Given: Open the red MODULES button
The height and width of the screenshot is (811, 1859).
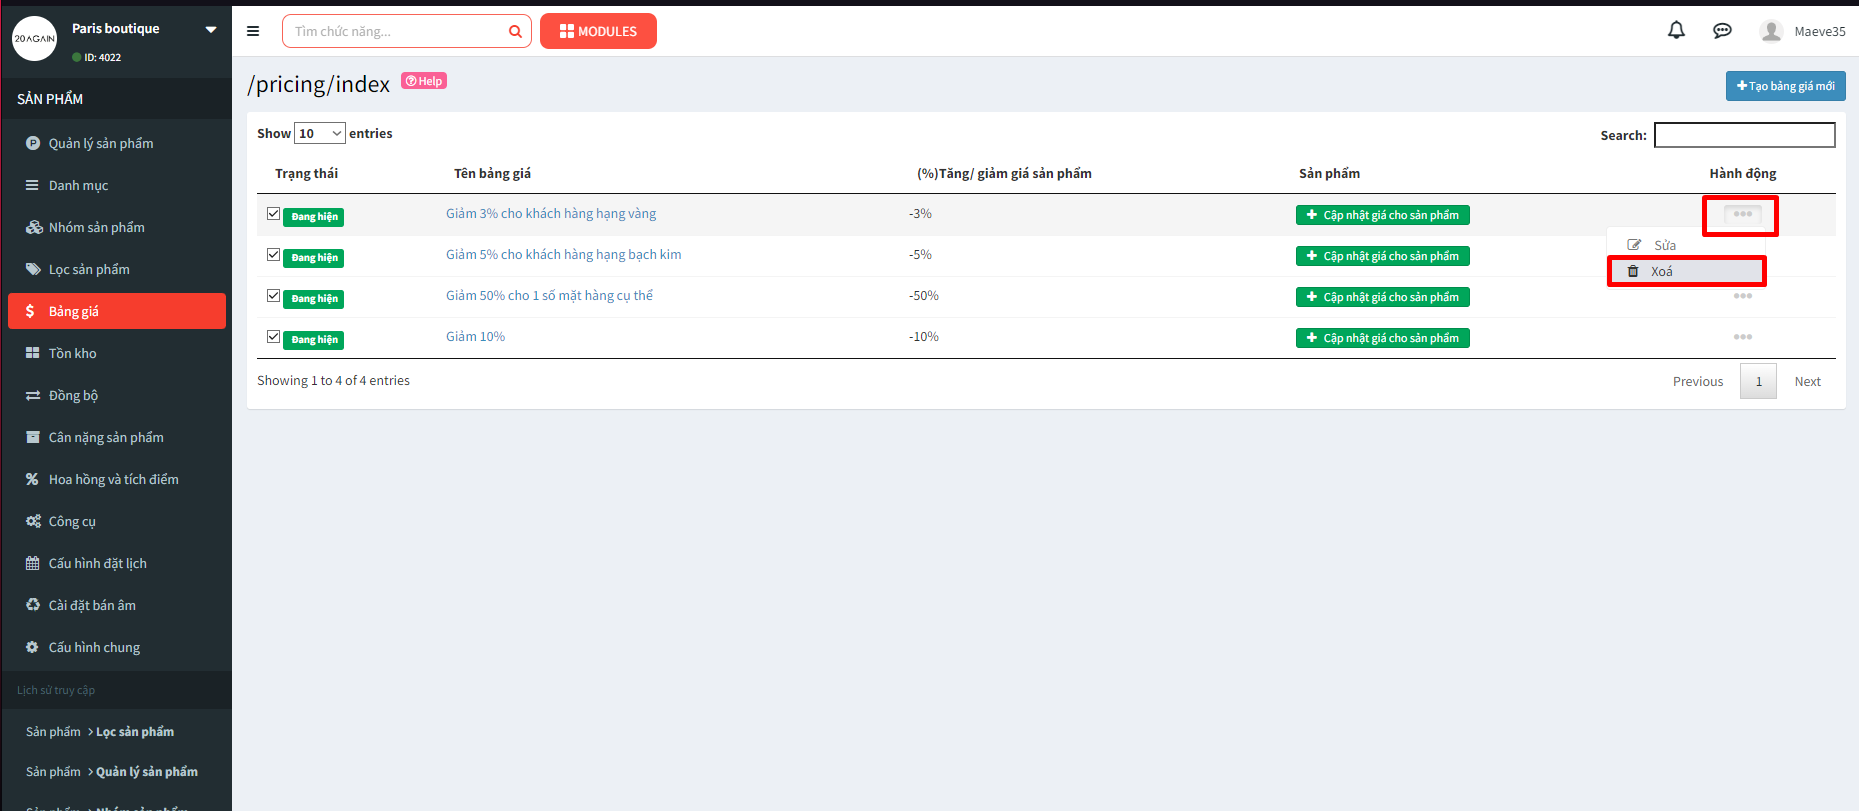Looking at the screenshot, I should (598, 31).
